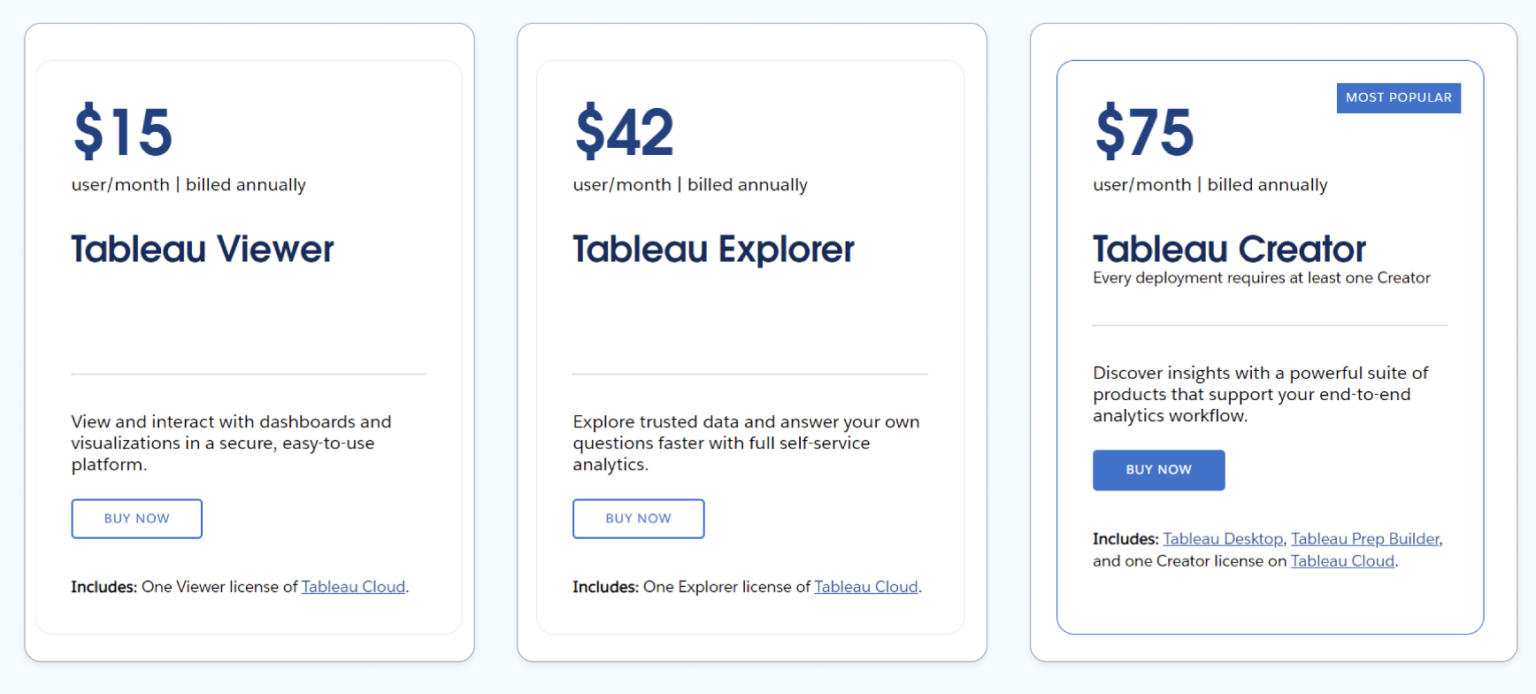The height and width of the screenshot is (694, 1536).
Task: Select the Tableau Viewer plan title
Action: [x=202, y=249]
